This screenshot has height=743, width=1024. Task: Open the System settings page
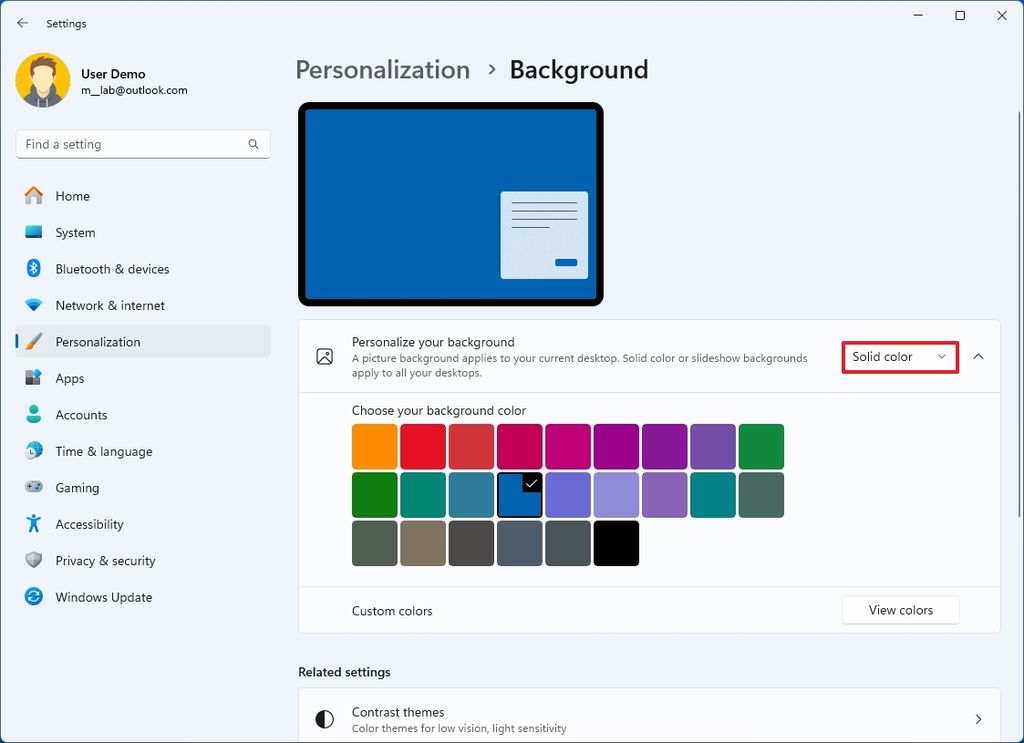(75, 233)
